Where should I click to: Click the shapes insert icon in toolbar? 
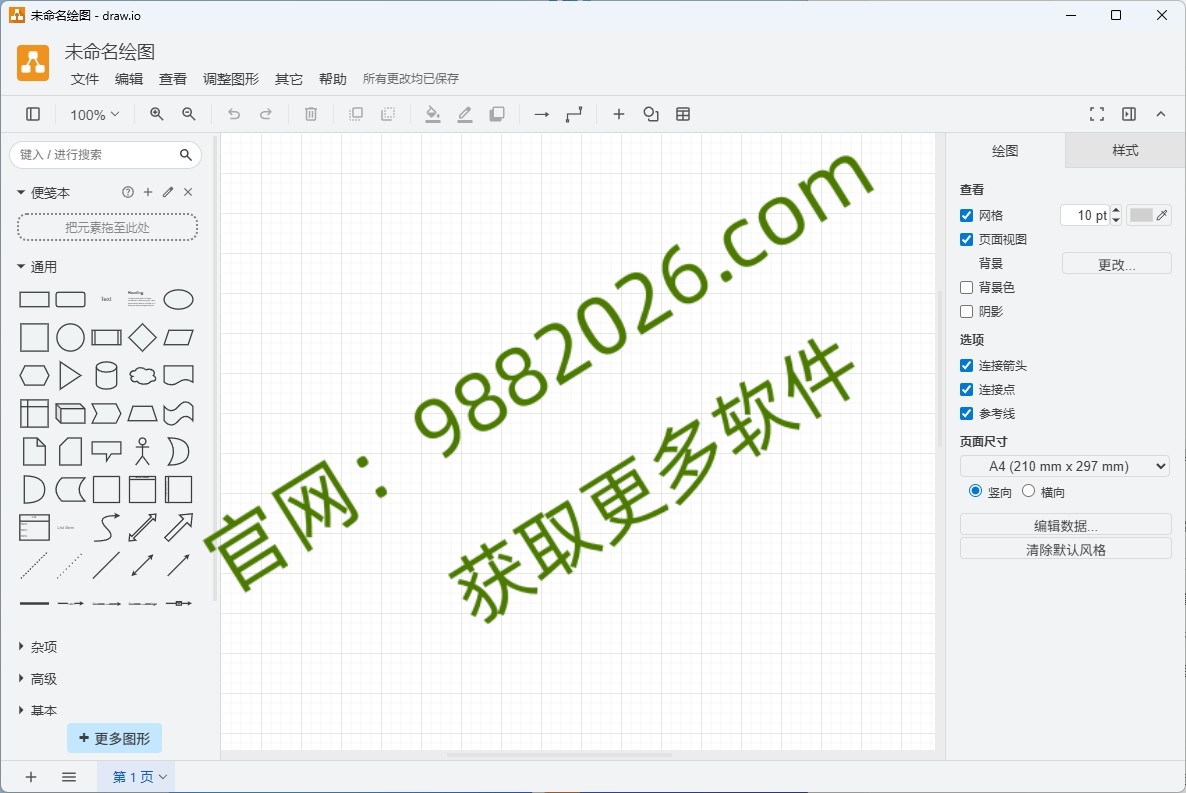tap(650, 114)
